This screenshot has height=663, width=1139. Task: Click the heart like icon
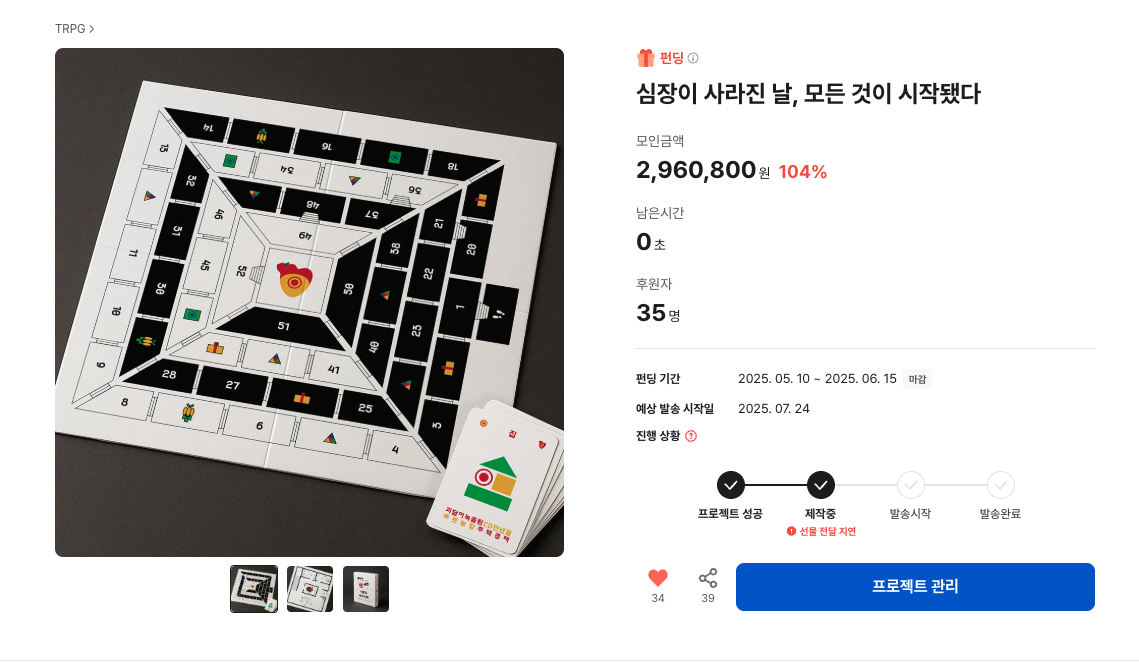point(657,578)
